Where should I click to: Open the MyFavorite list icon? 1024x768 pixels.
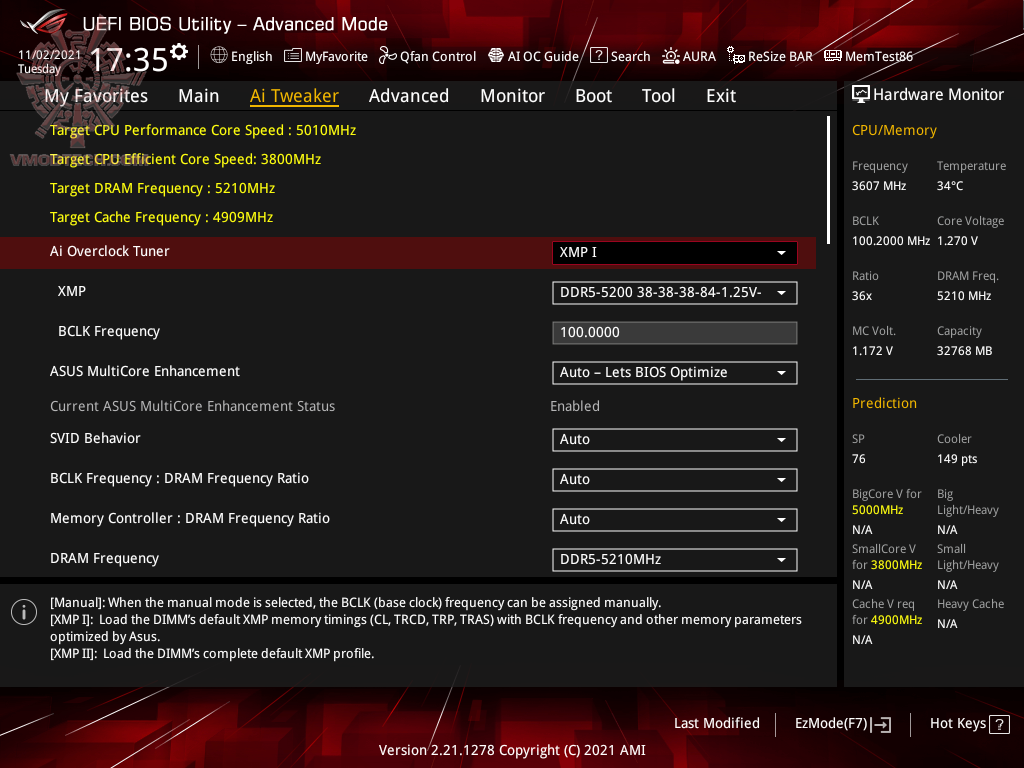tap(293, 56)
